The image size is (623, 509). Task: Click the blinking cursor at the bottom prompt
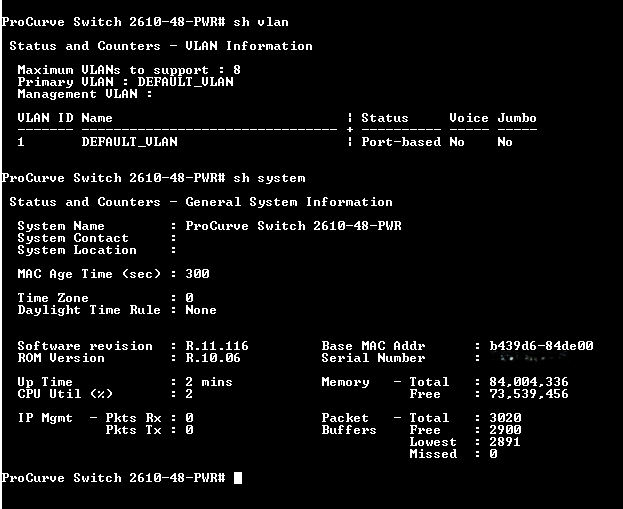[238, 478]
